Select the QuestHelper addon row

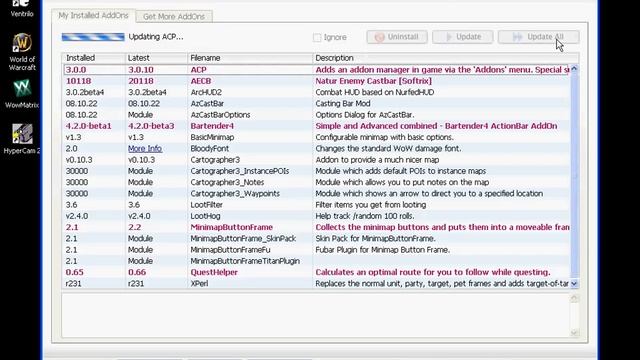pyautogui.click(x=316, y=272)
